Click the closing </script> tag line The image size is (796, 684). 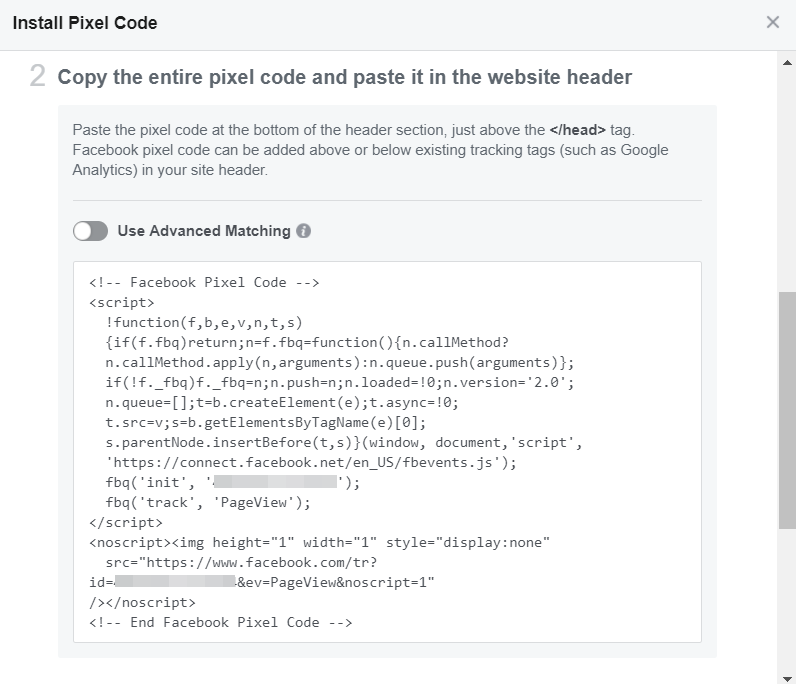pyautogui.click(x=125, y=523)
